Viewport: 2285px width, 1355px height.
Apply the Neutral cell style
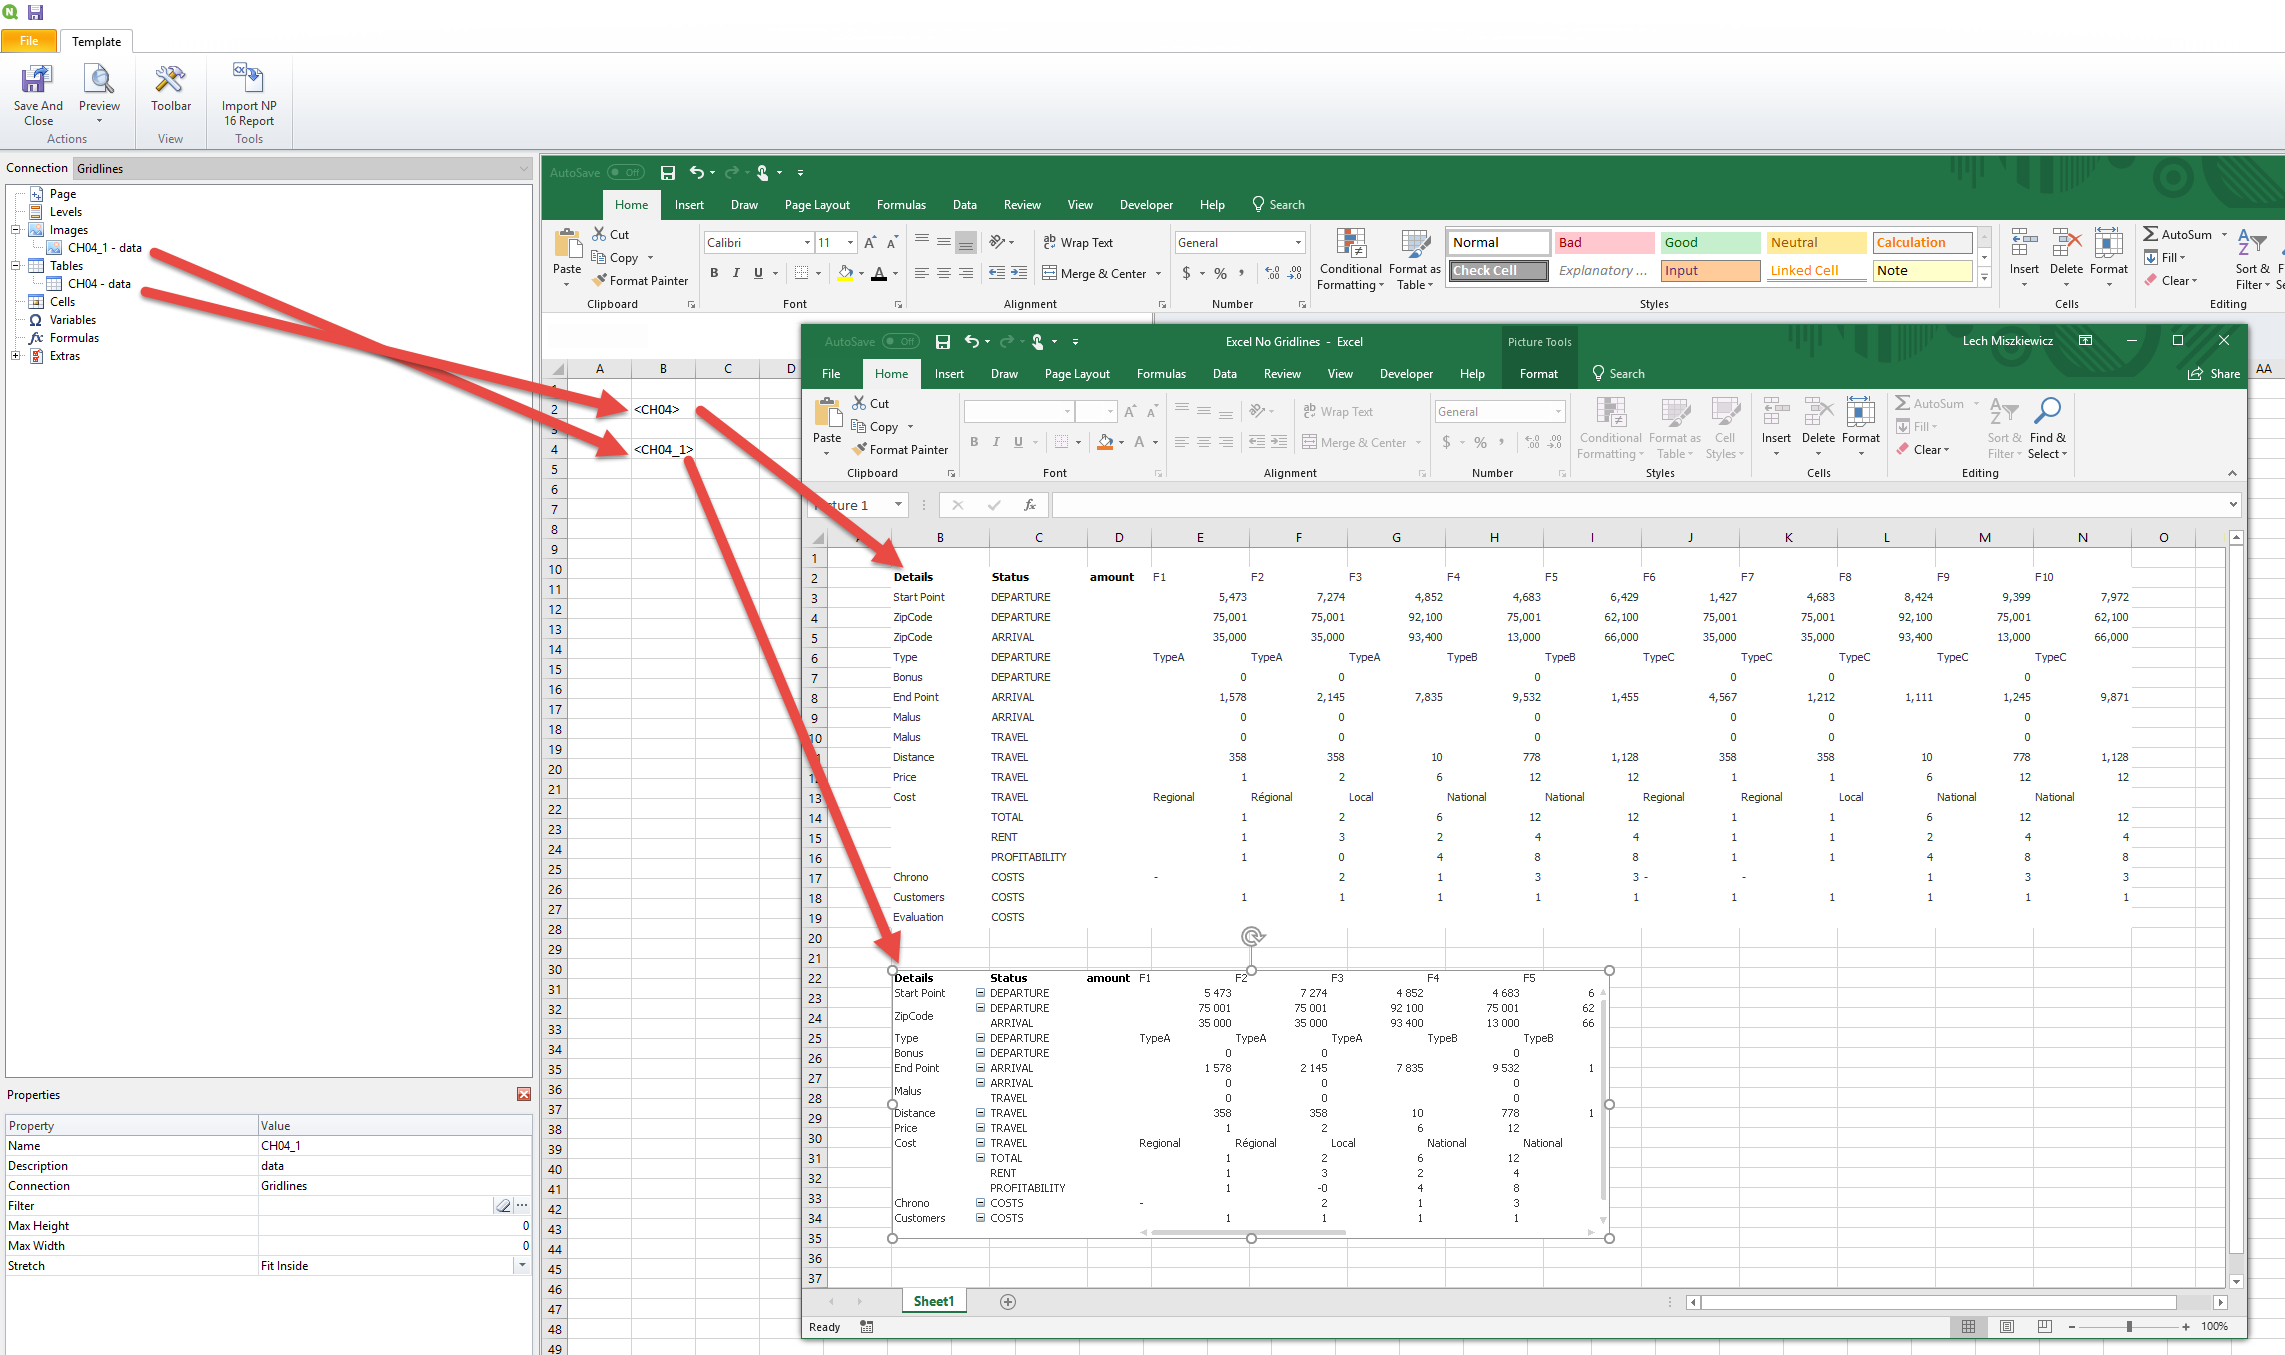point(1816,243)
